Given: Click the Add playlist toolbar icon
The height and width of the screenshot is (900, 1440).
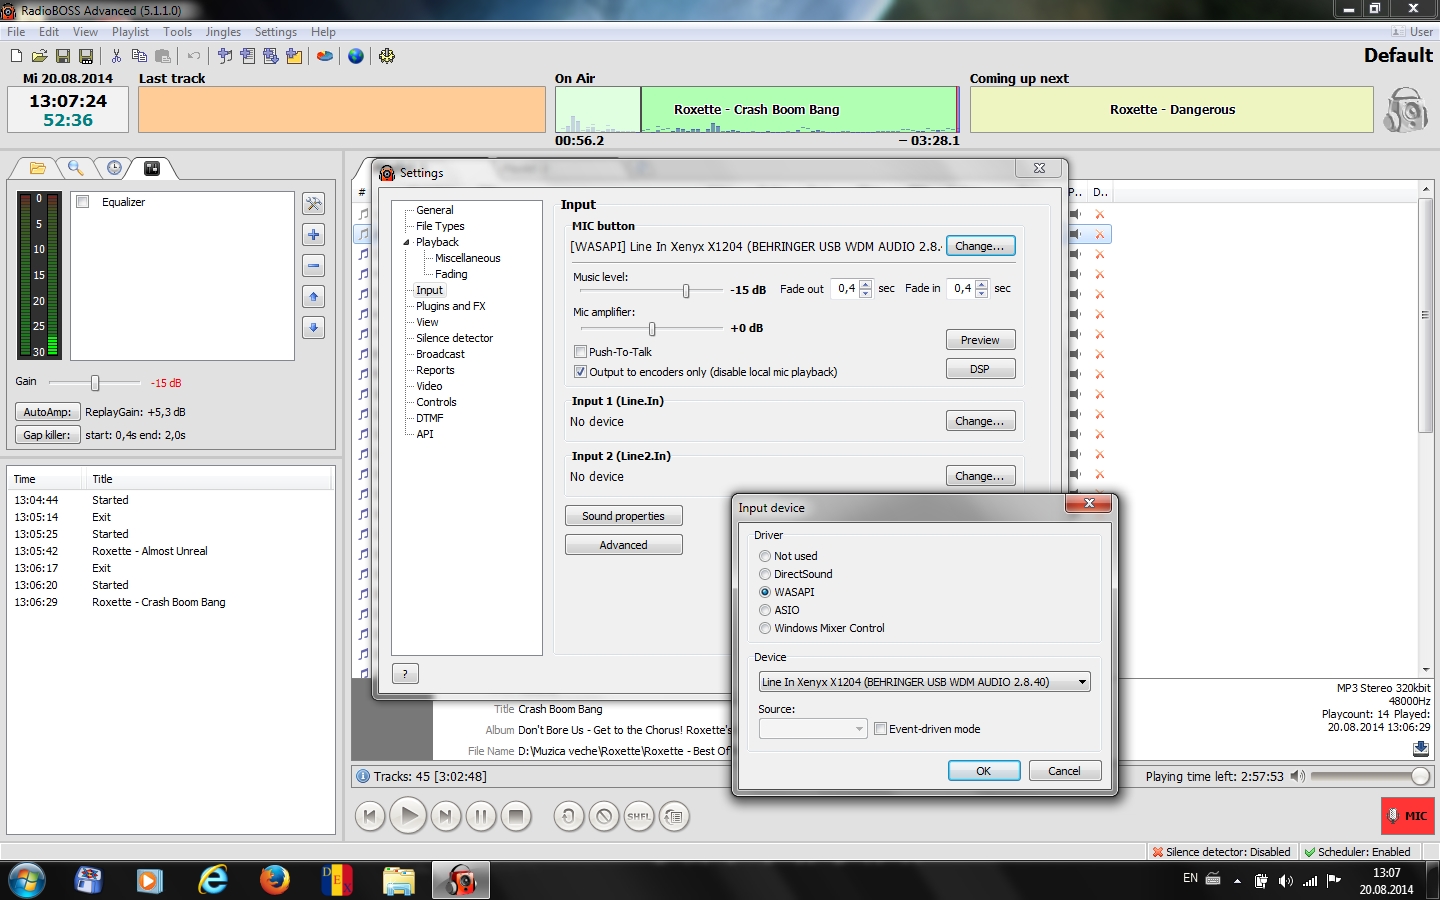Looking at the screenshot, I should 248,56.
